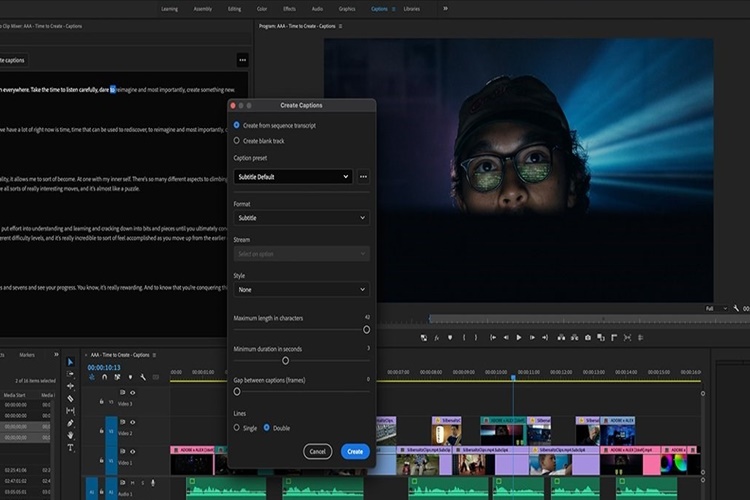Screen dimensions: 750x500
Task: Click the Comparison View icon
Action: [601, 337]
